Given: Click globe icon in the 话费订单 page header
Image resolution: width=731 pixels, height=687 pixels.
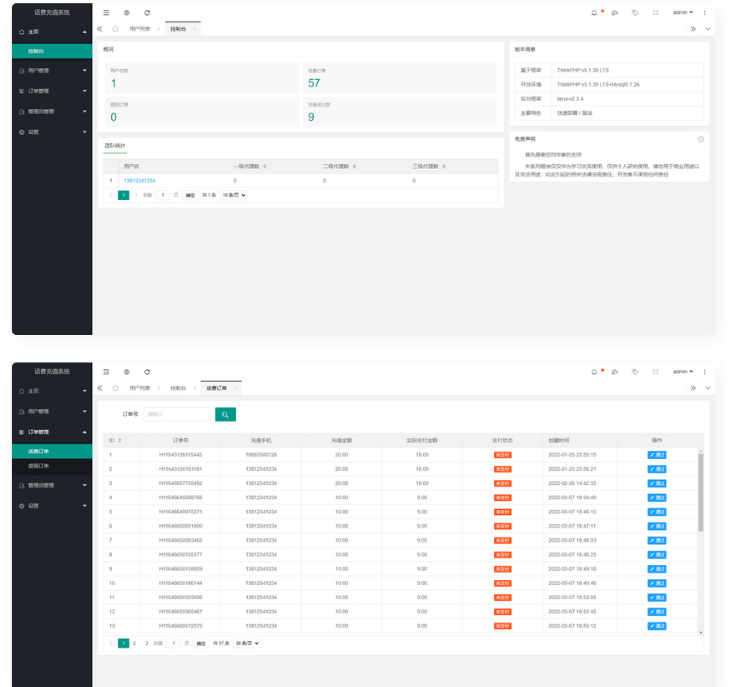Looking at the screenshot, I should tap(126, 371).
